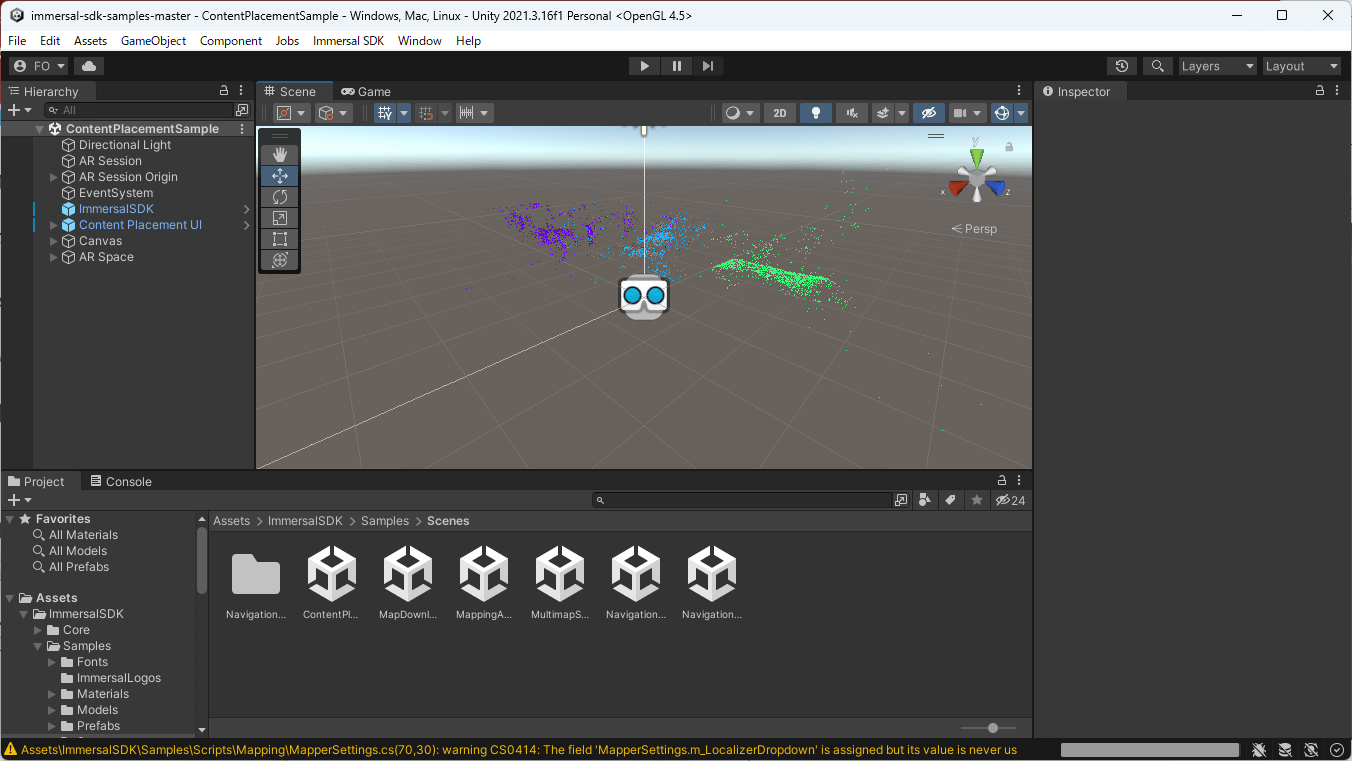Screen dimensions: 1352x761
Task: Click the favorites star search icon
Action: (977, 500)
